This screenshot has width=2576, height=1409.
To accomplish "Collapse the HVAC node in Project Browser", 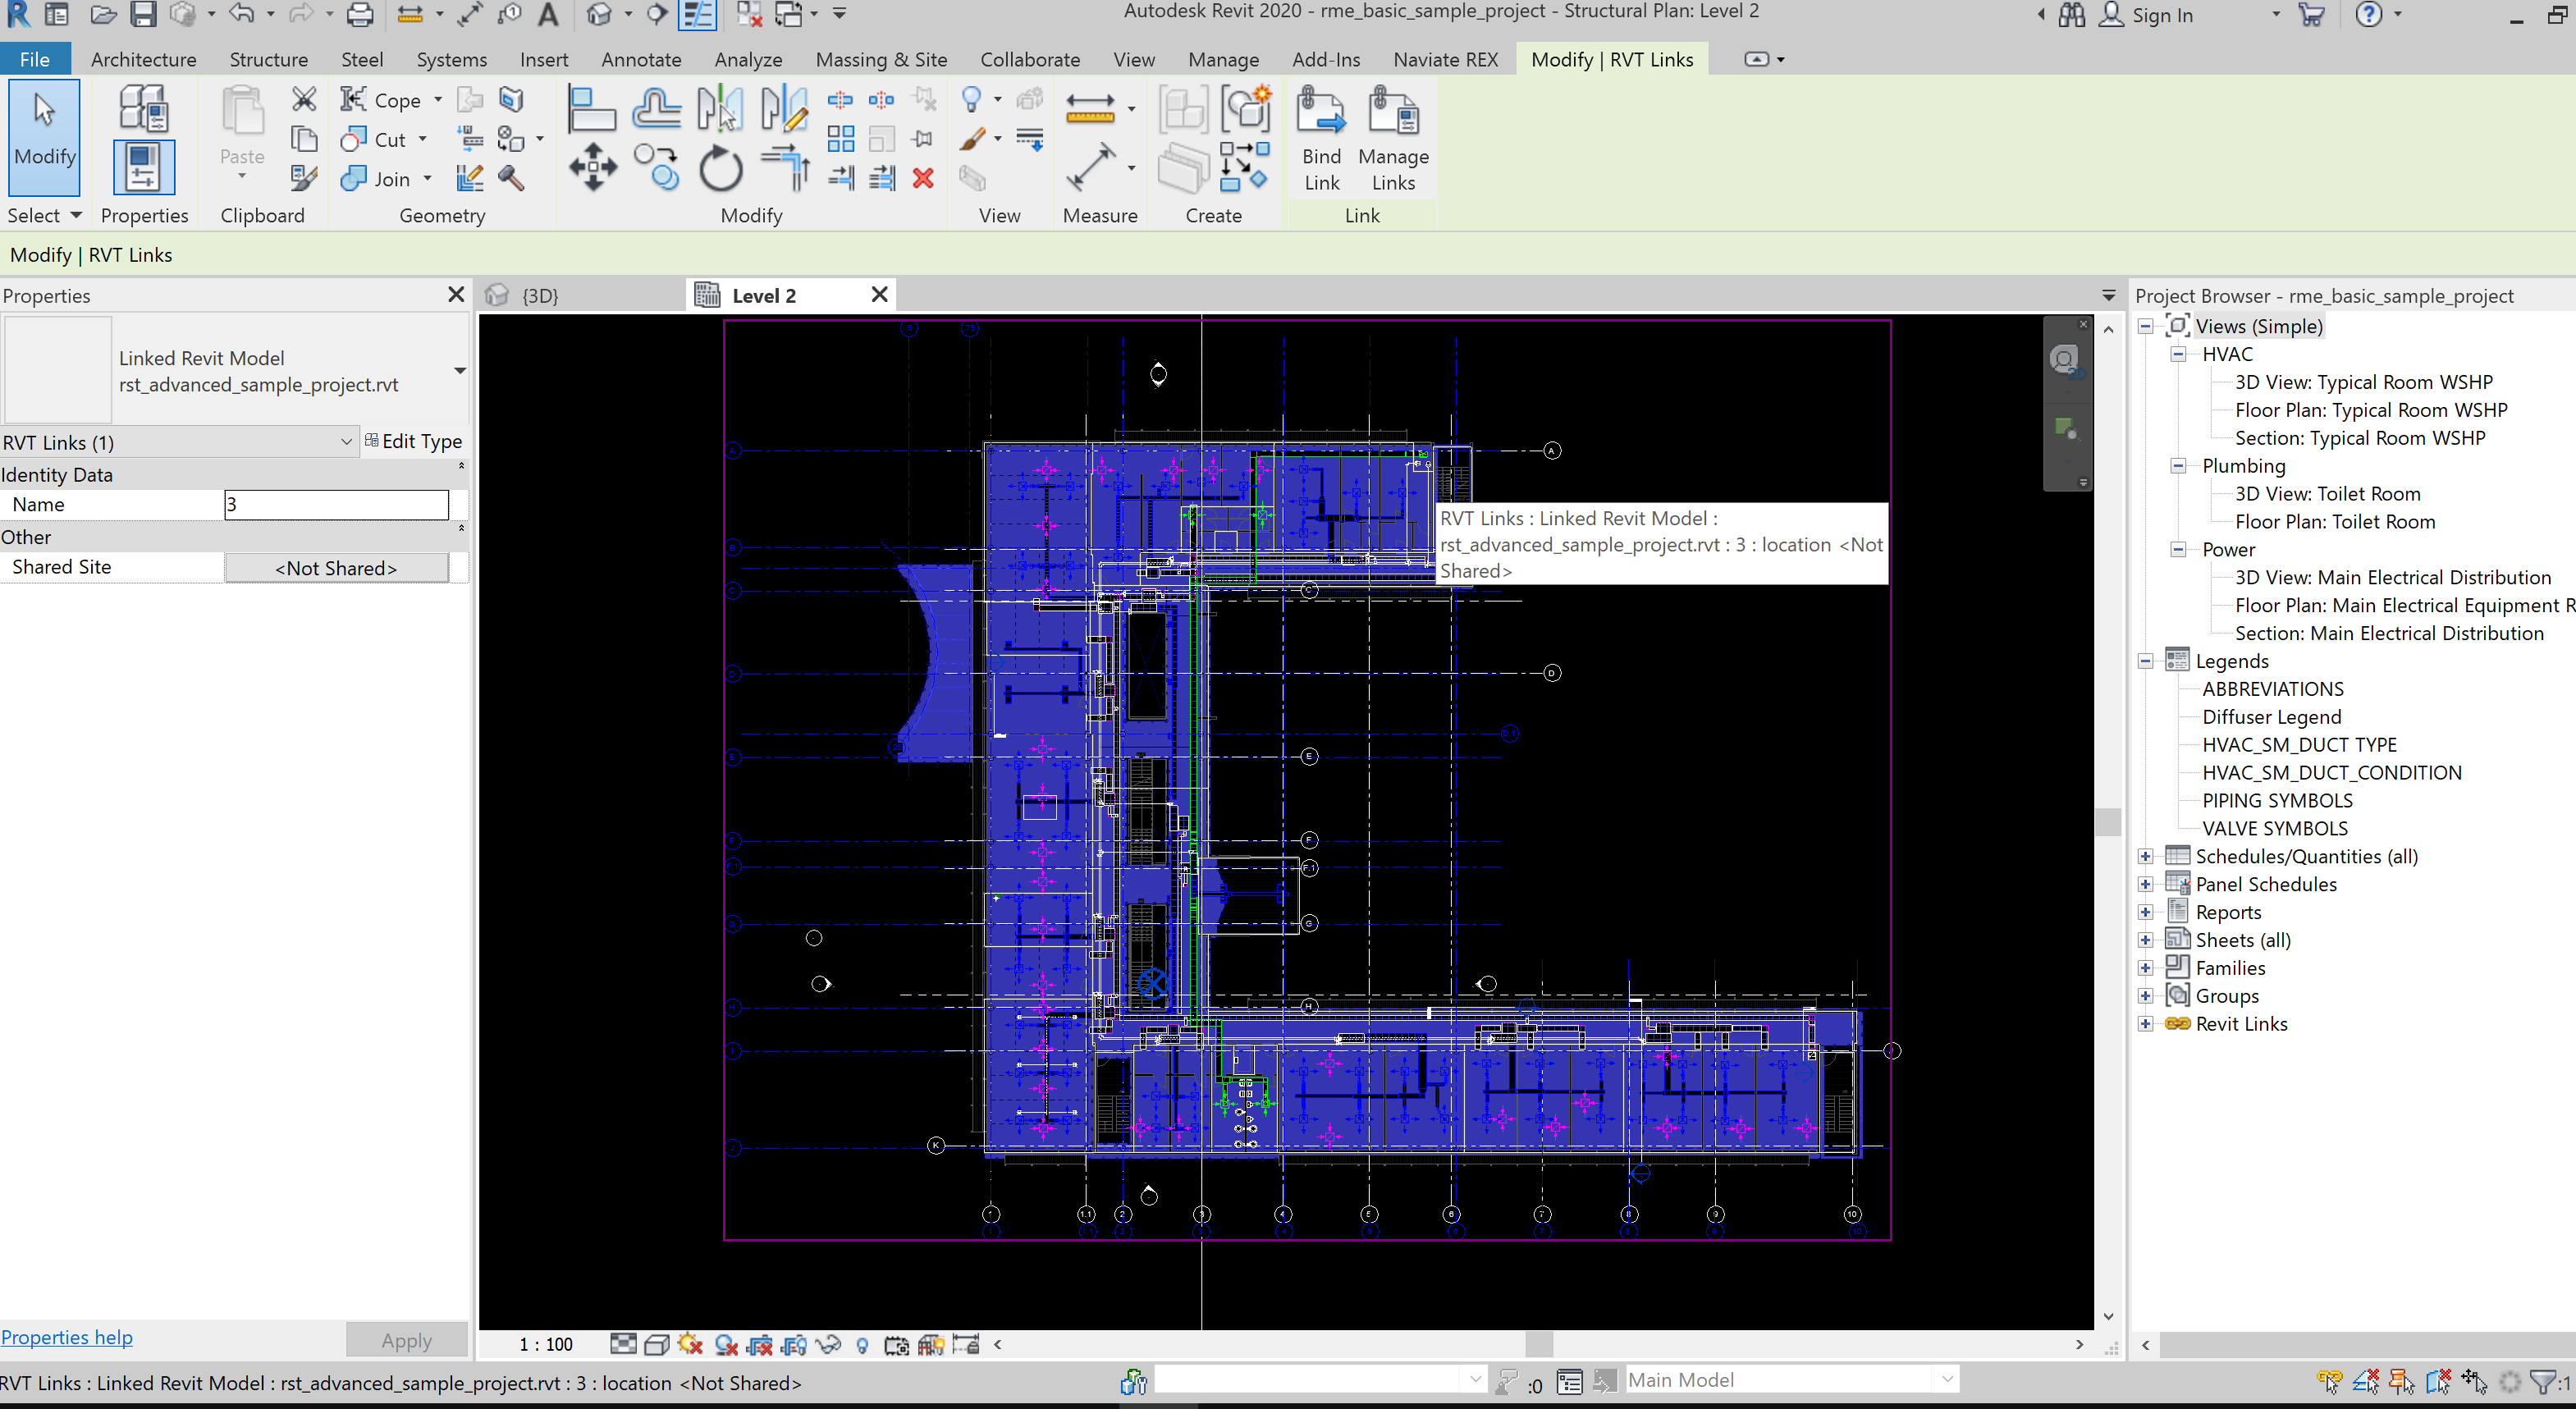I will pos(2177,354).
